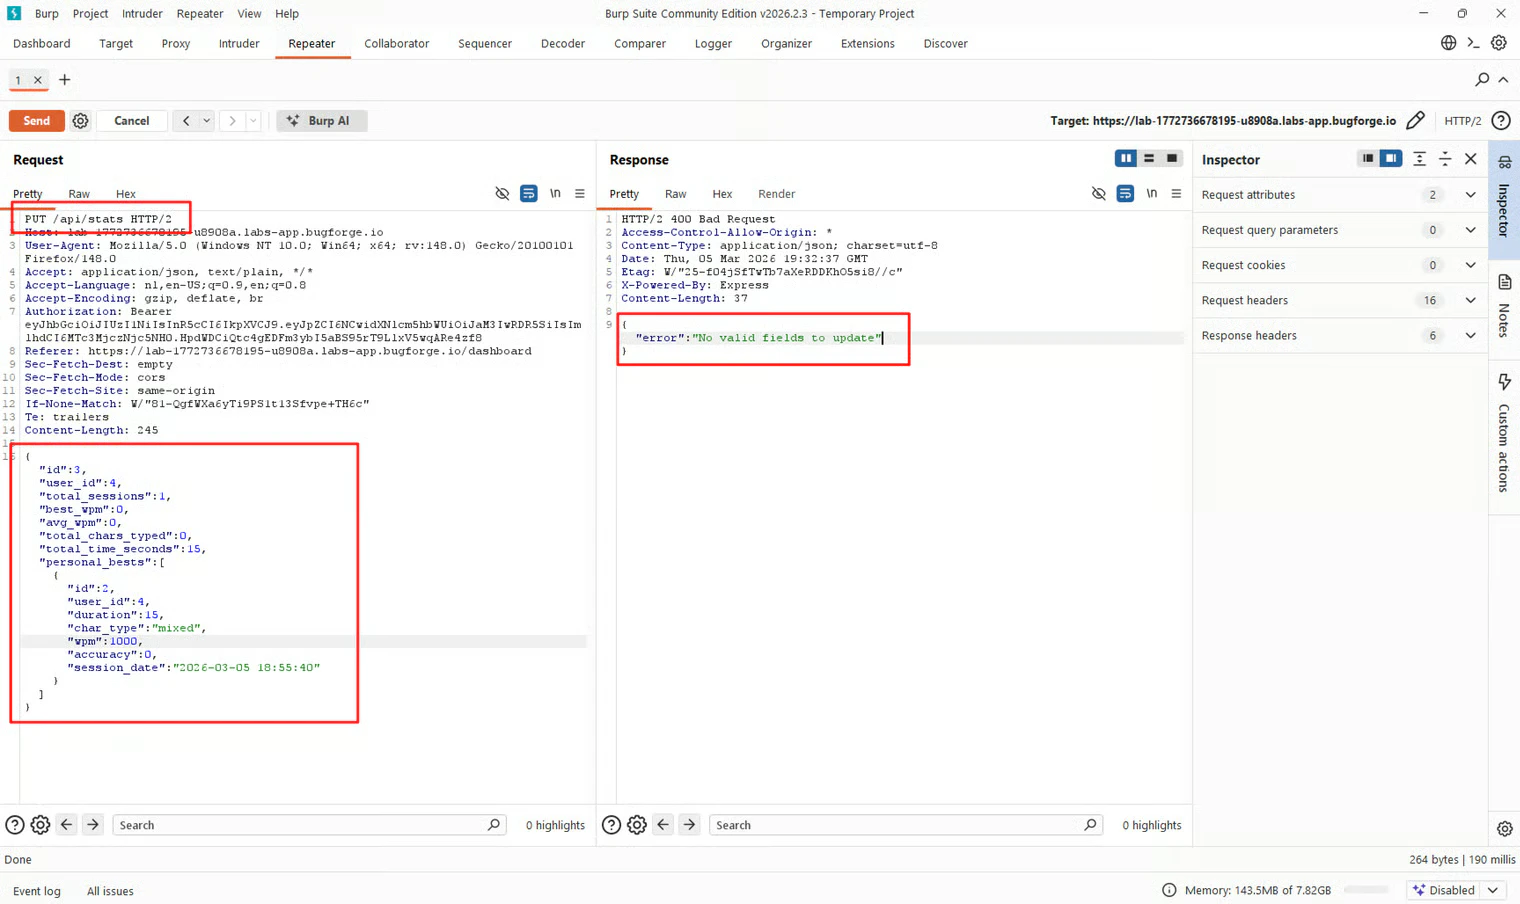Viewport: 1520px width, 904px height.
Task: Open the Event log
Action: point(37,891)
